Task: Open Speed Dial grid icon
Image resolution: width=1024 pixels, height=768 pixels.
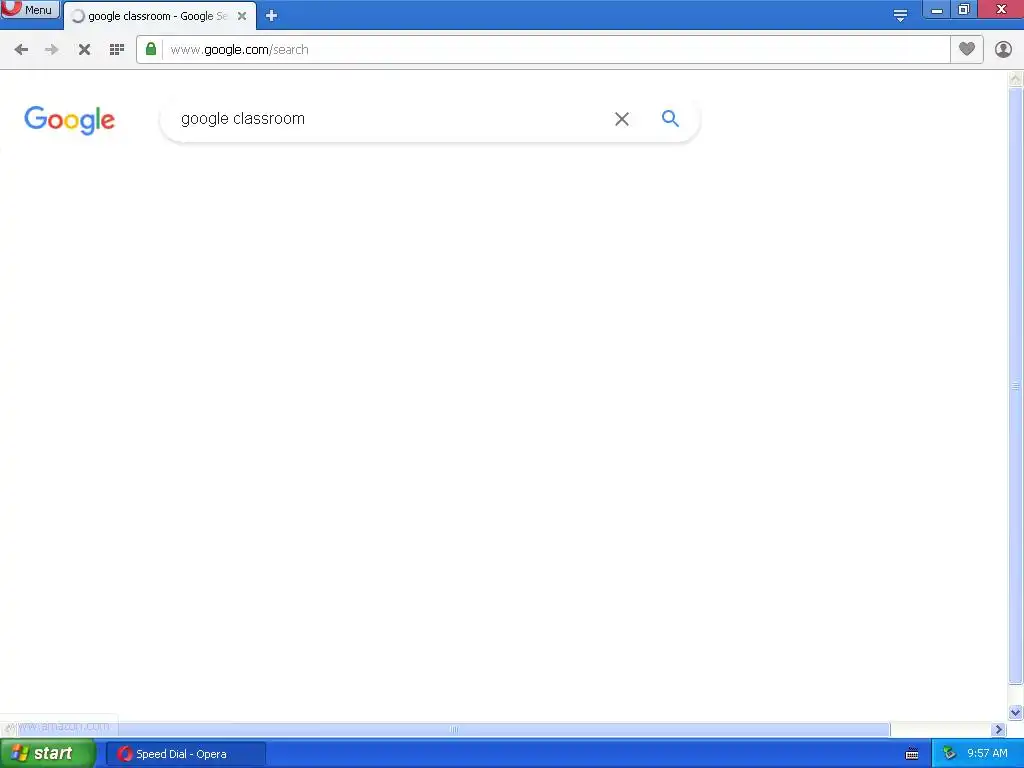Action: [117, 50]
